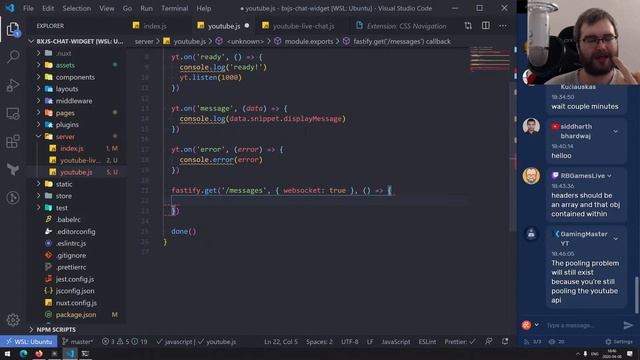Switch to VS Code taskbar icon
Viewport: 640px width, 360px height.
click(x=70, y=353)
